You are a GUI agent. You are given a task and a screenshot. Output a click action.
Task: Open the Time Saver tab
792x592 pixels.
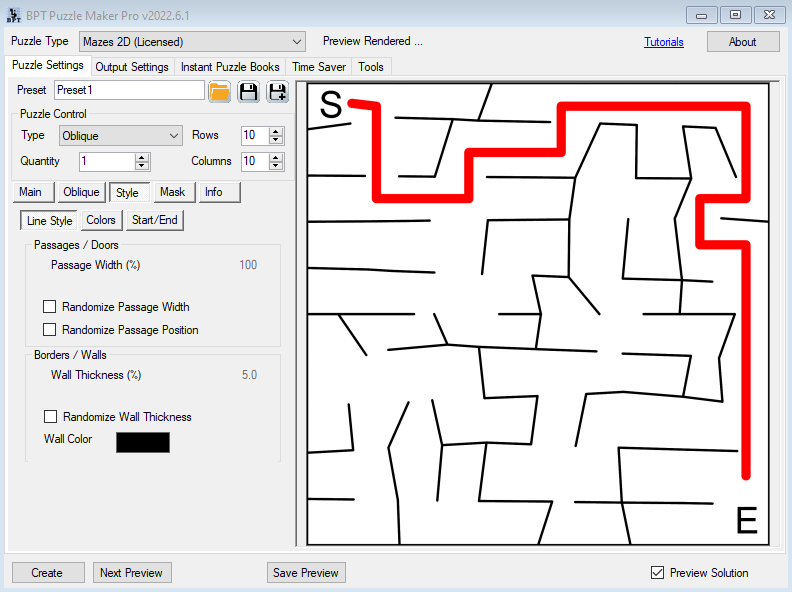coord(319,67)
